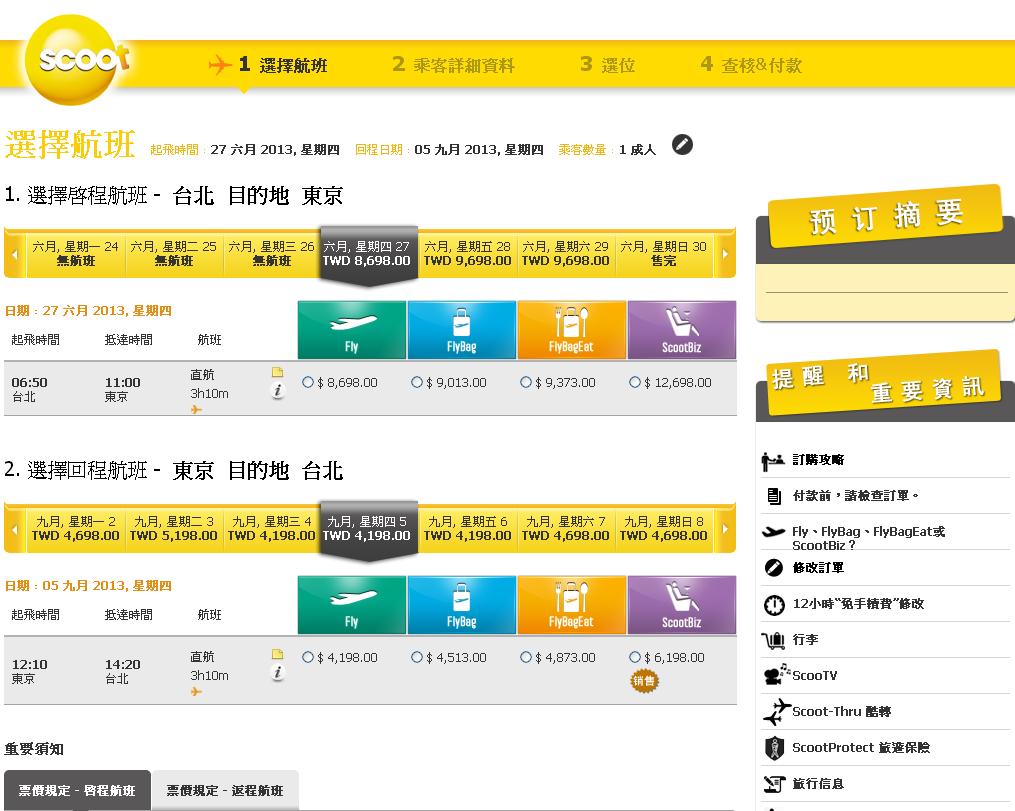
Task: Choose return September 2 Monday TWD 4,698.00
Action: 76,529
